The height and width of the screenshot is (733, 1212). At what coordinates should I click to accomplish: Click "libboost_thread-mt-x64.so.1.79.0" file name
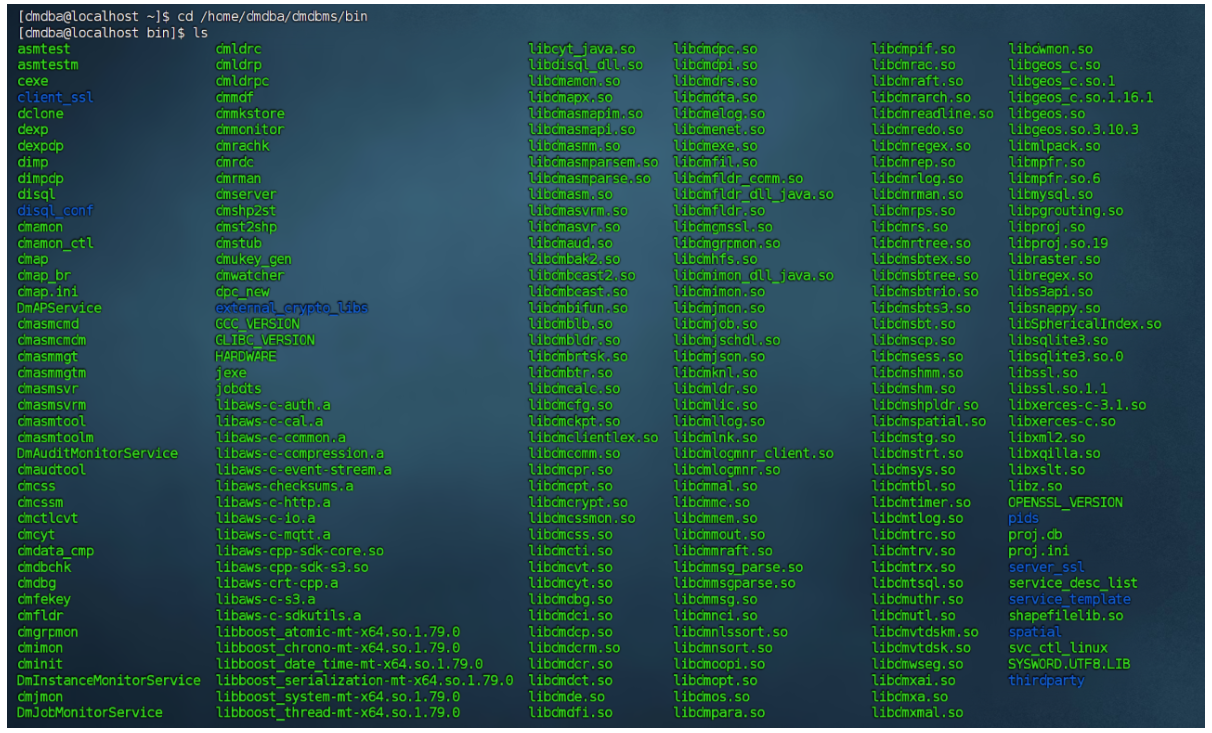(x=338, y=712)
